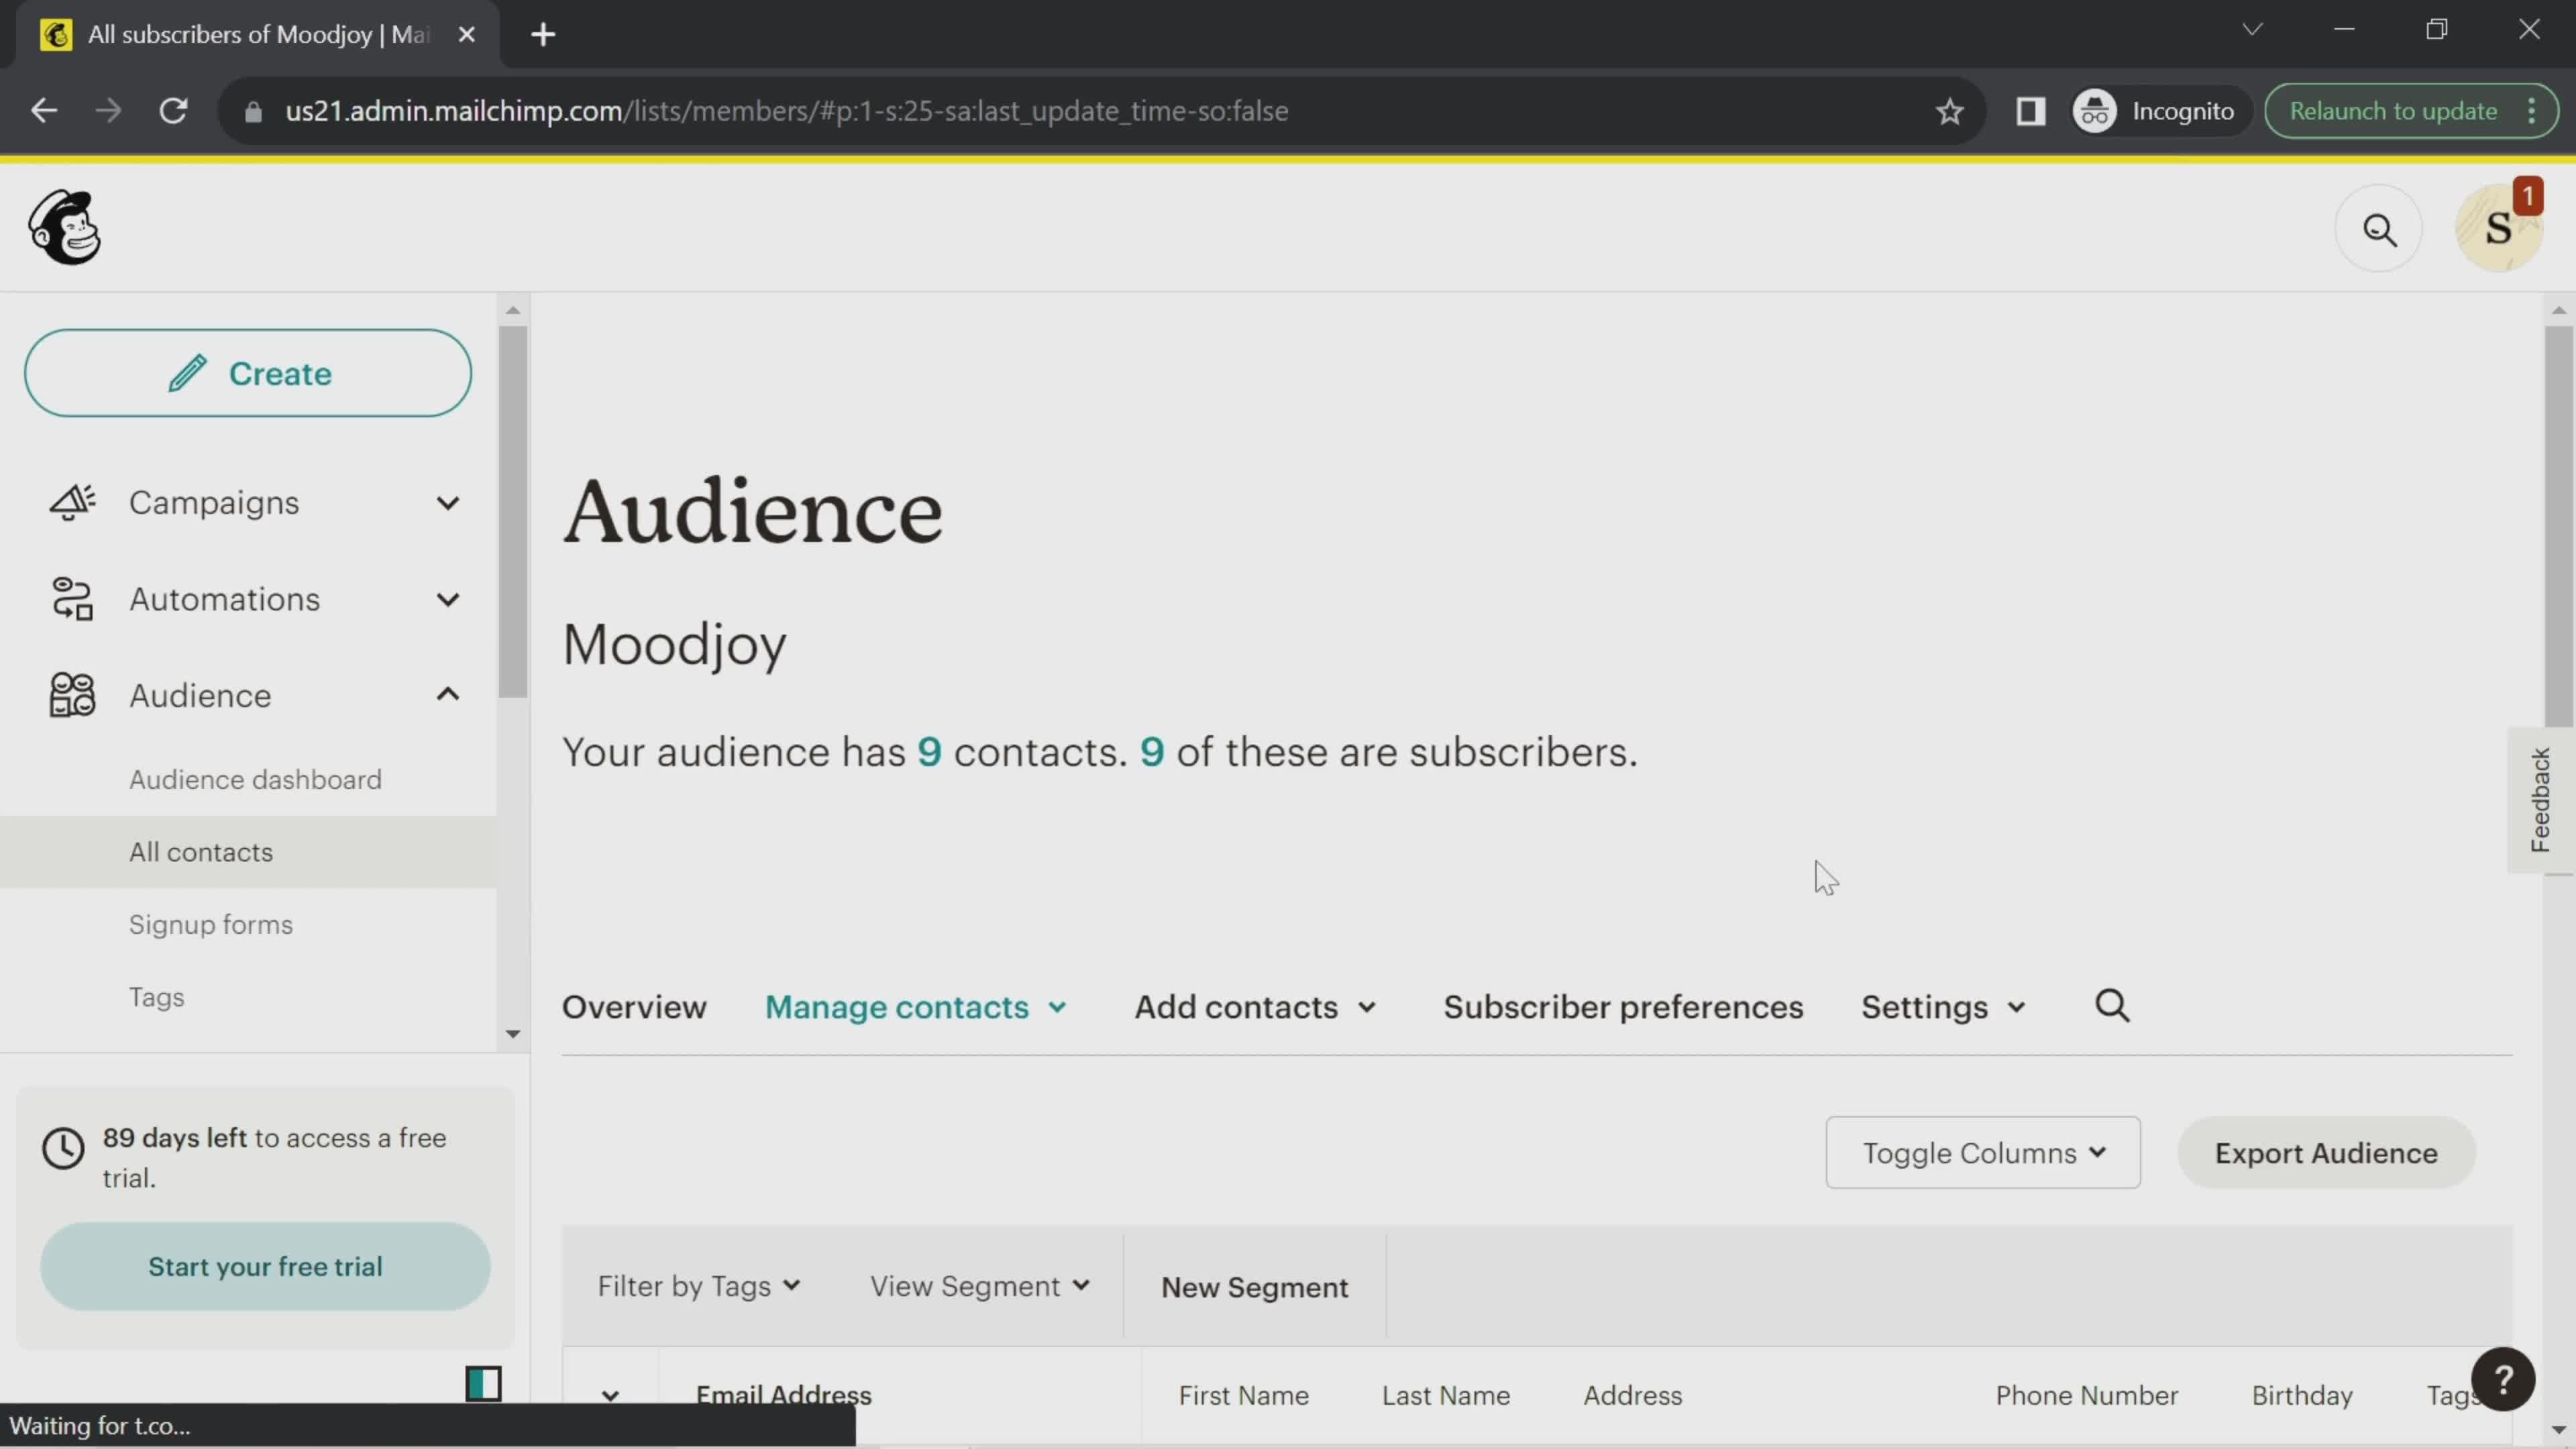Click the Create button pencil icon
The height and width of the screenshot is (1449, 2576).
[x=188, y=373]
